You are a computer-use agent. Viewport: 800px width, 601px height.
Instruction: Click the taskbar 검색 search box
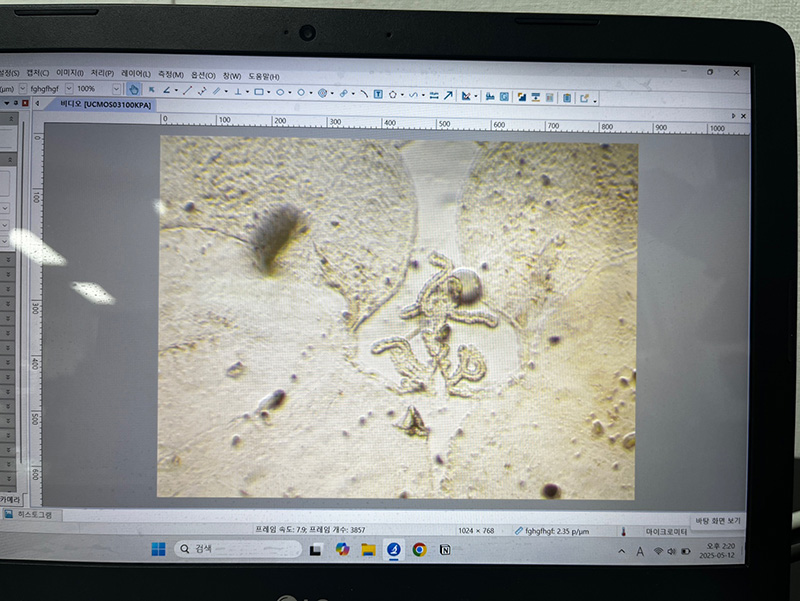click(235, 549)
